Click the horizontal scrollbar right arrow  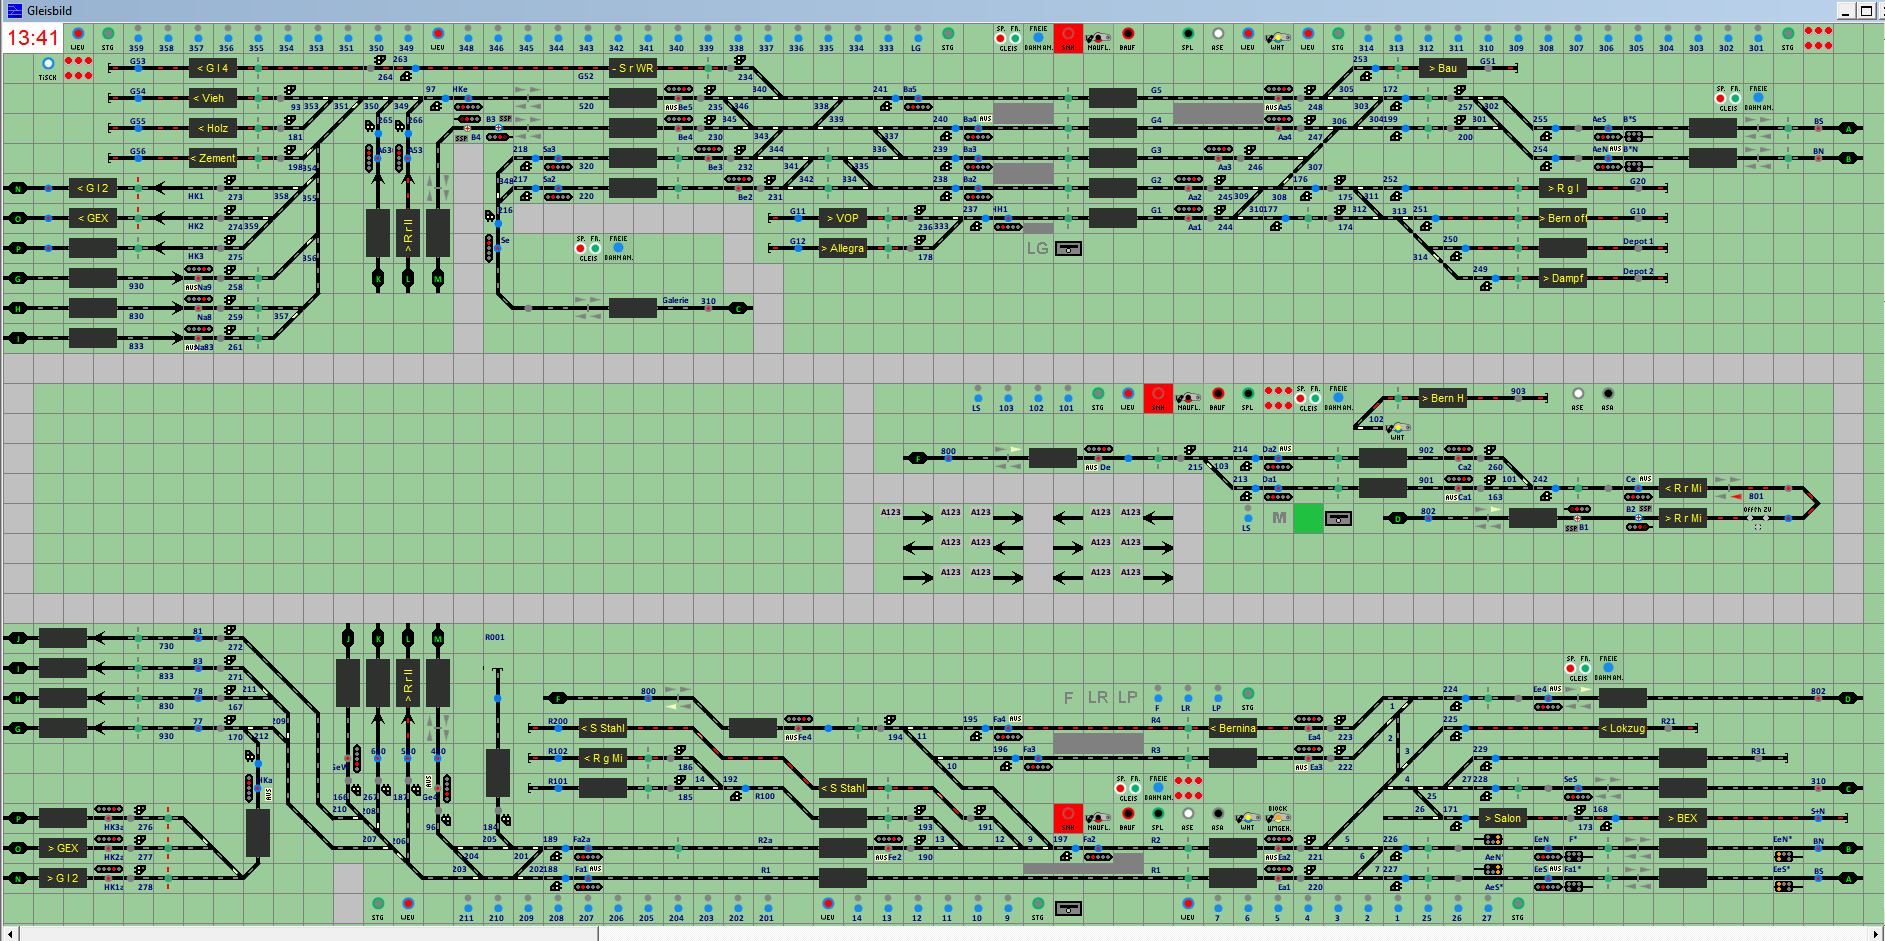1875,934
